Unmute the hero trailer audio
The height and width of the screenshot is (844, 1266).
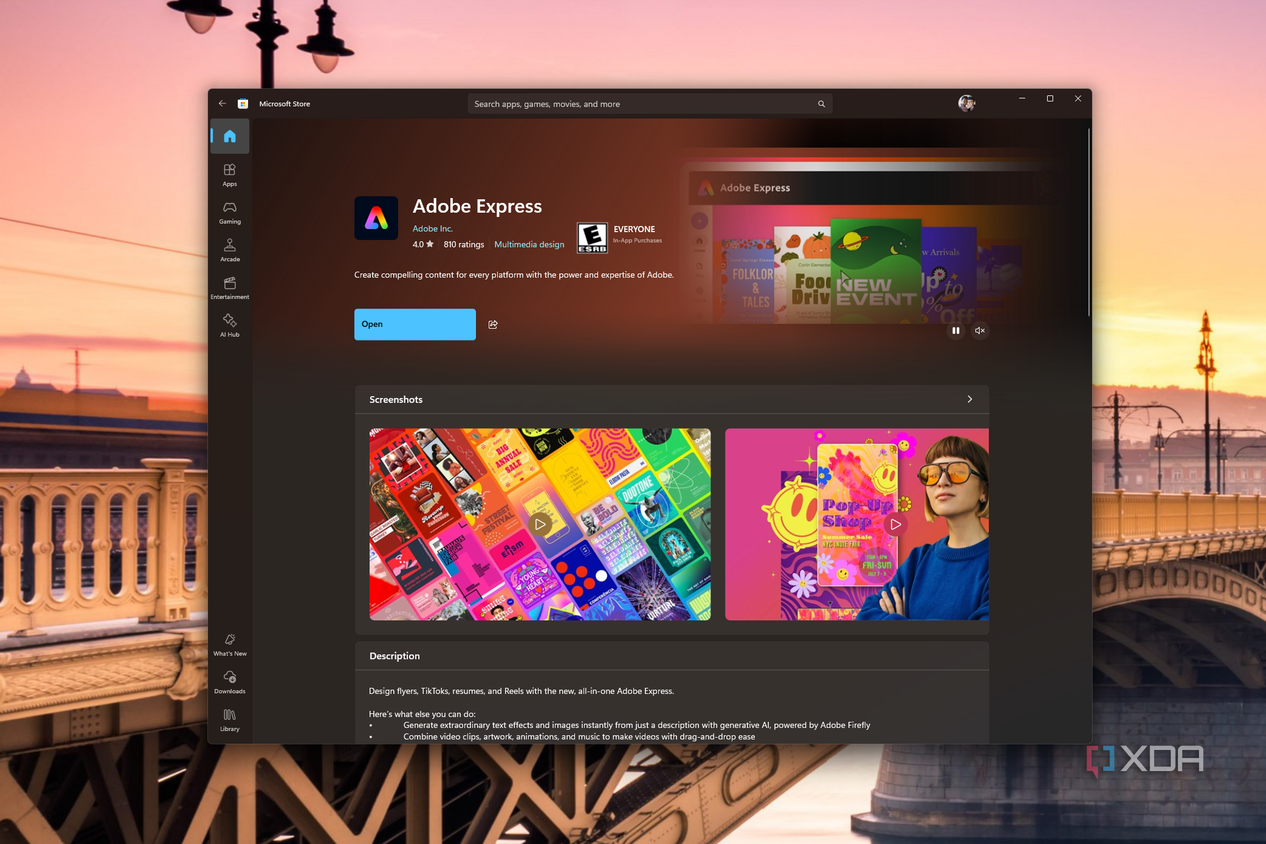click(980, 330)
